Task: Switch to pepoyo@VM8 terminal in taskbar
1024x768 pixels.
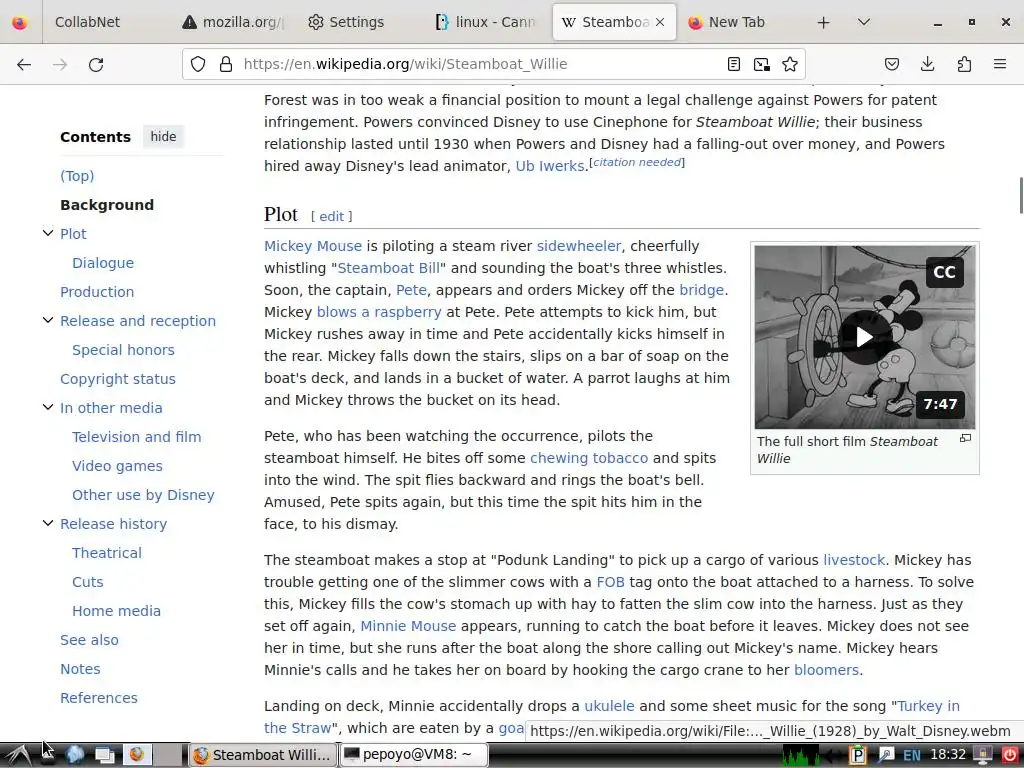Action: pos(413,755)
